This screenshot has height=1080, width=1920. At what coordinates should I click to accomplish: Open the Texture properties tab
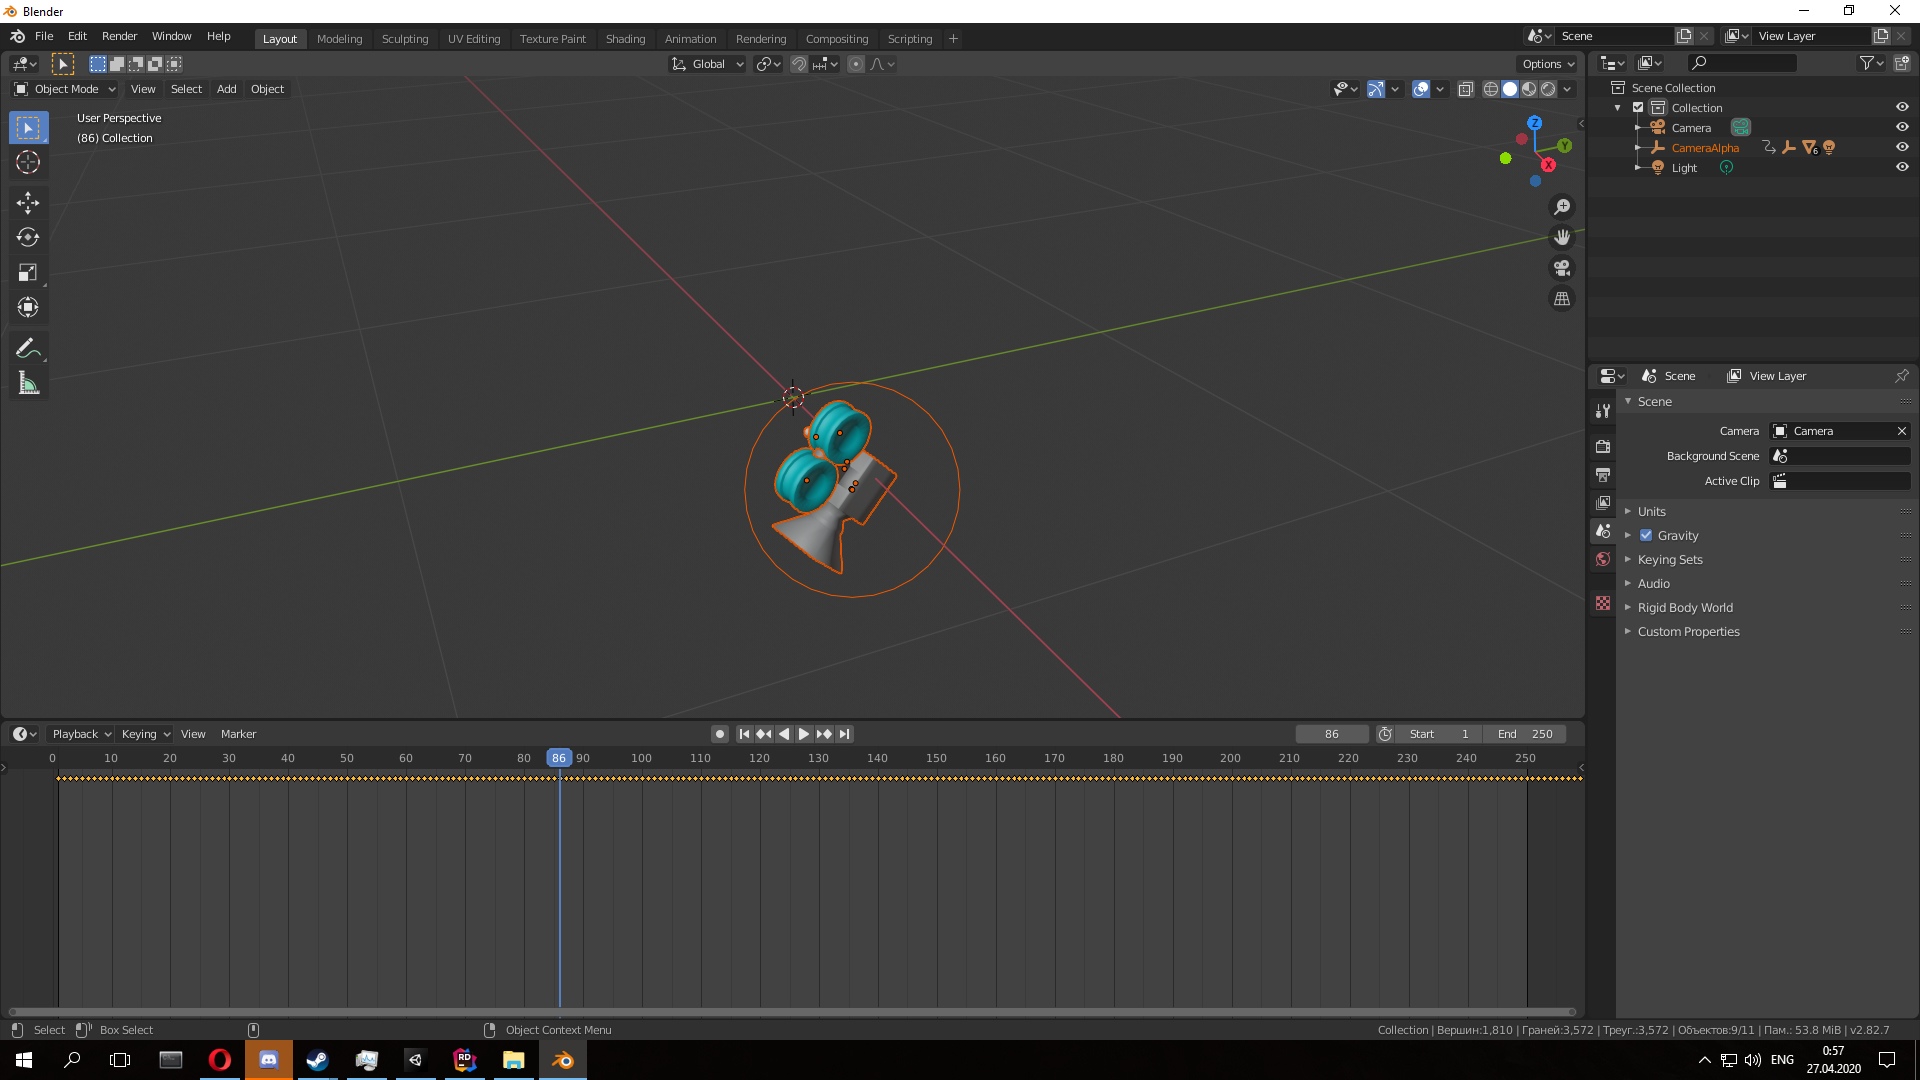click(1603, 603)
